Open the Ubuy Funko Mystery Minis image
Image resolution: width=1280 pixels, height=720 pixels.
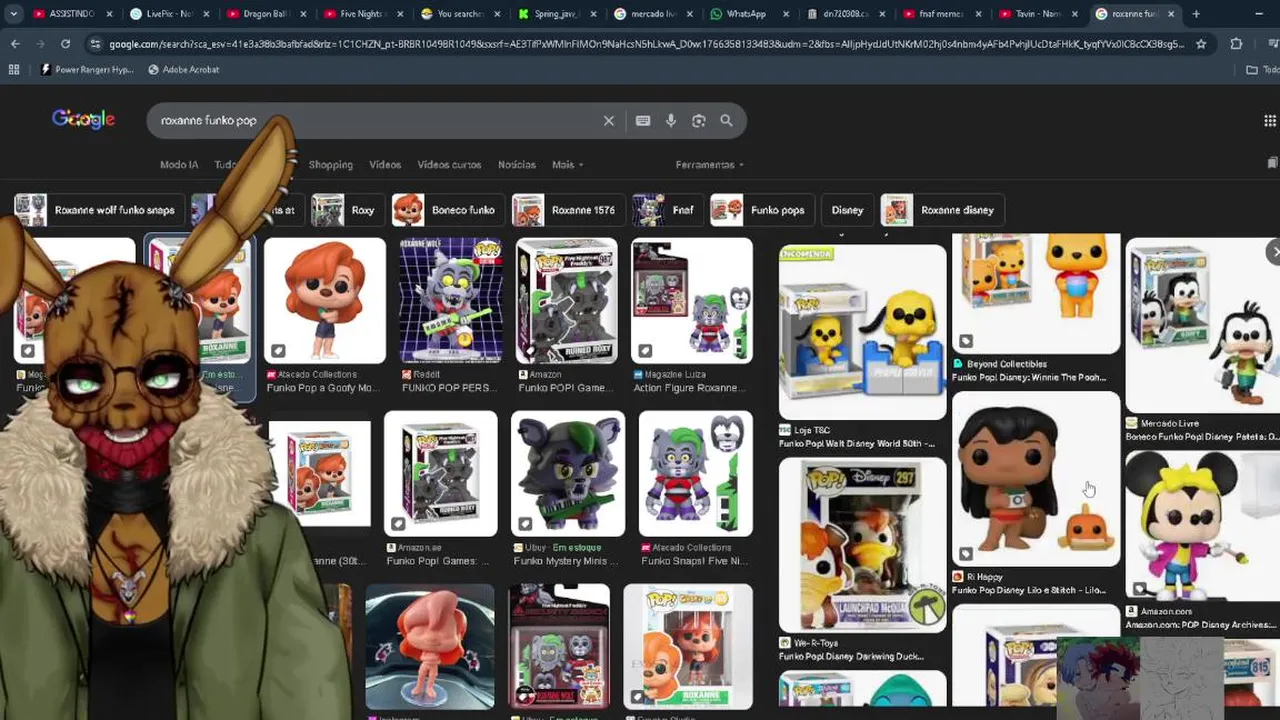pyautogui.click(x=567, y=473)
